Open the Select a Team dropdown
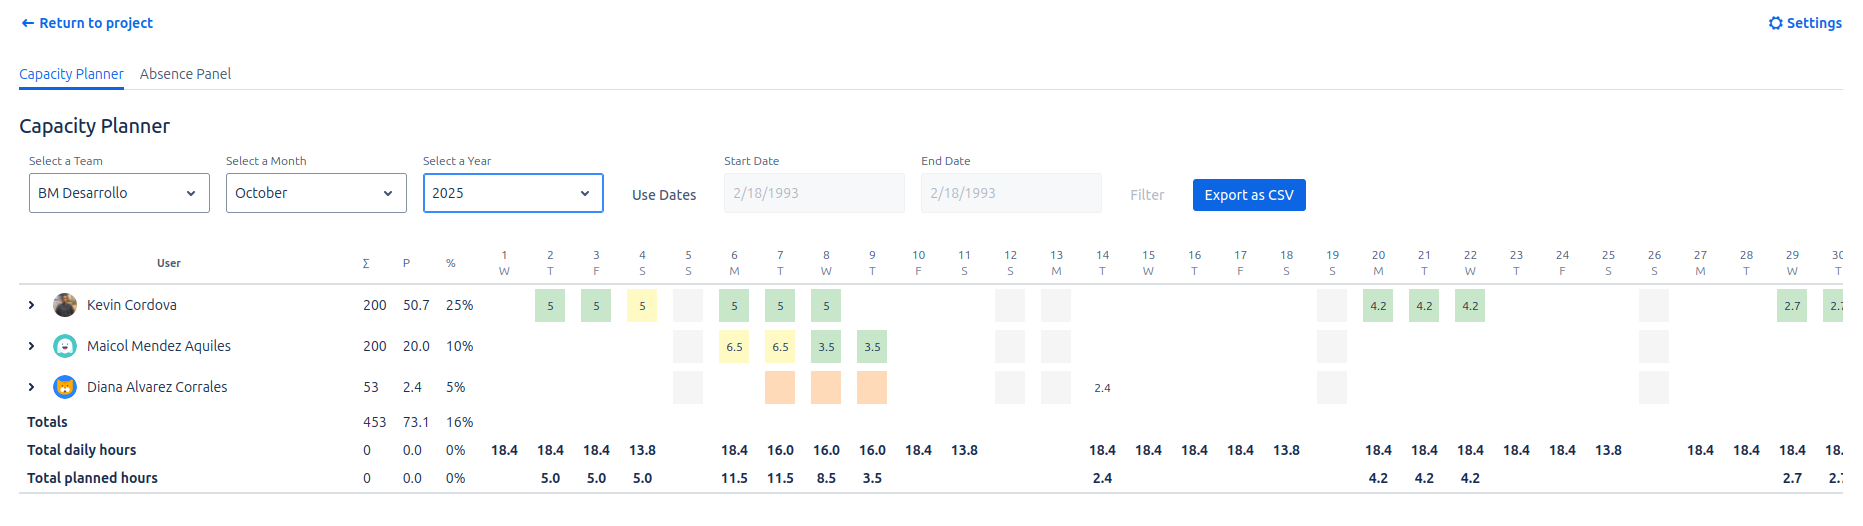 [x=119, y=193]
